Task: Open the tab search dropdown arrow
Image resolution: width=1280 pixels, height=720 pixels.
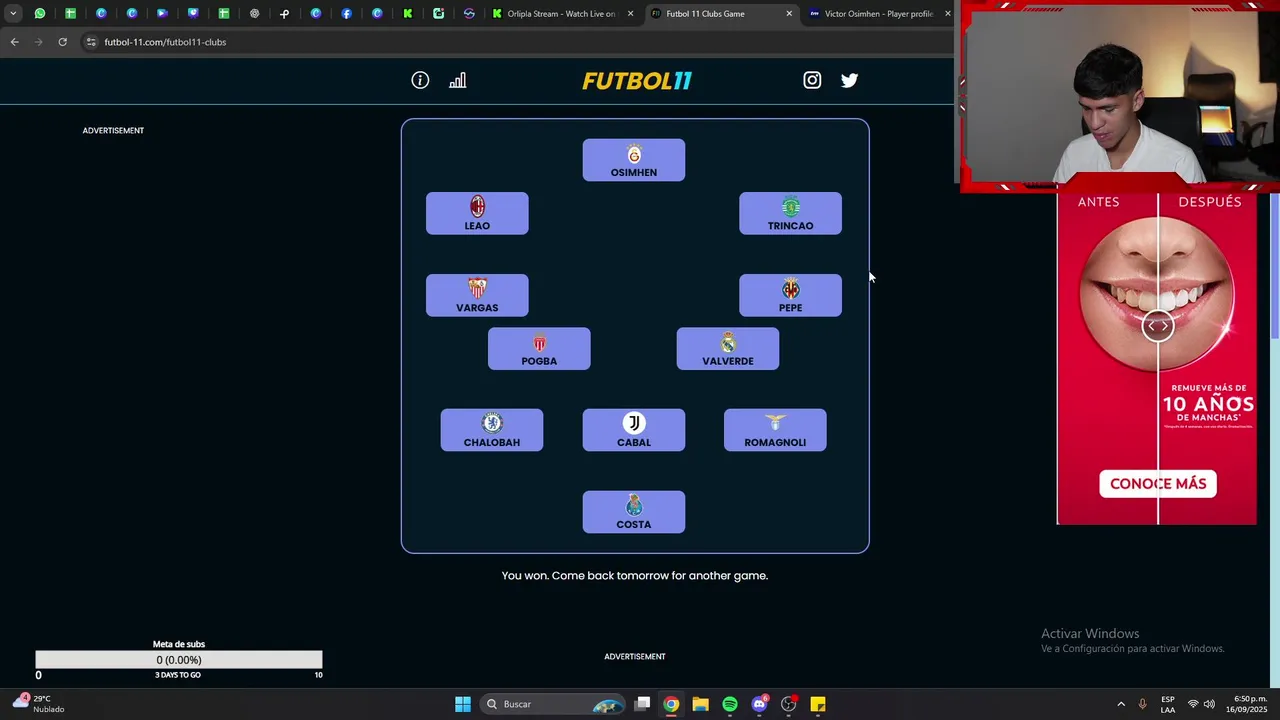Action: (x=13, y=14)
